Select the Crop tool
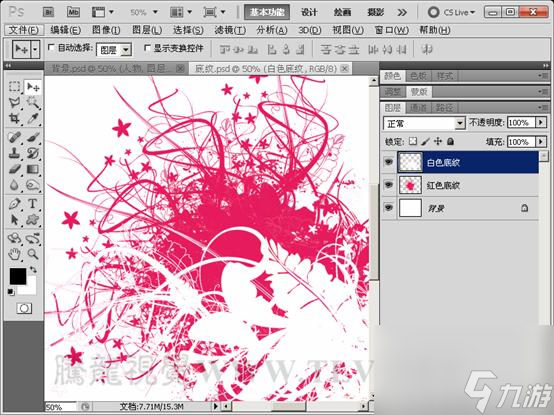 [14, 118]
